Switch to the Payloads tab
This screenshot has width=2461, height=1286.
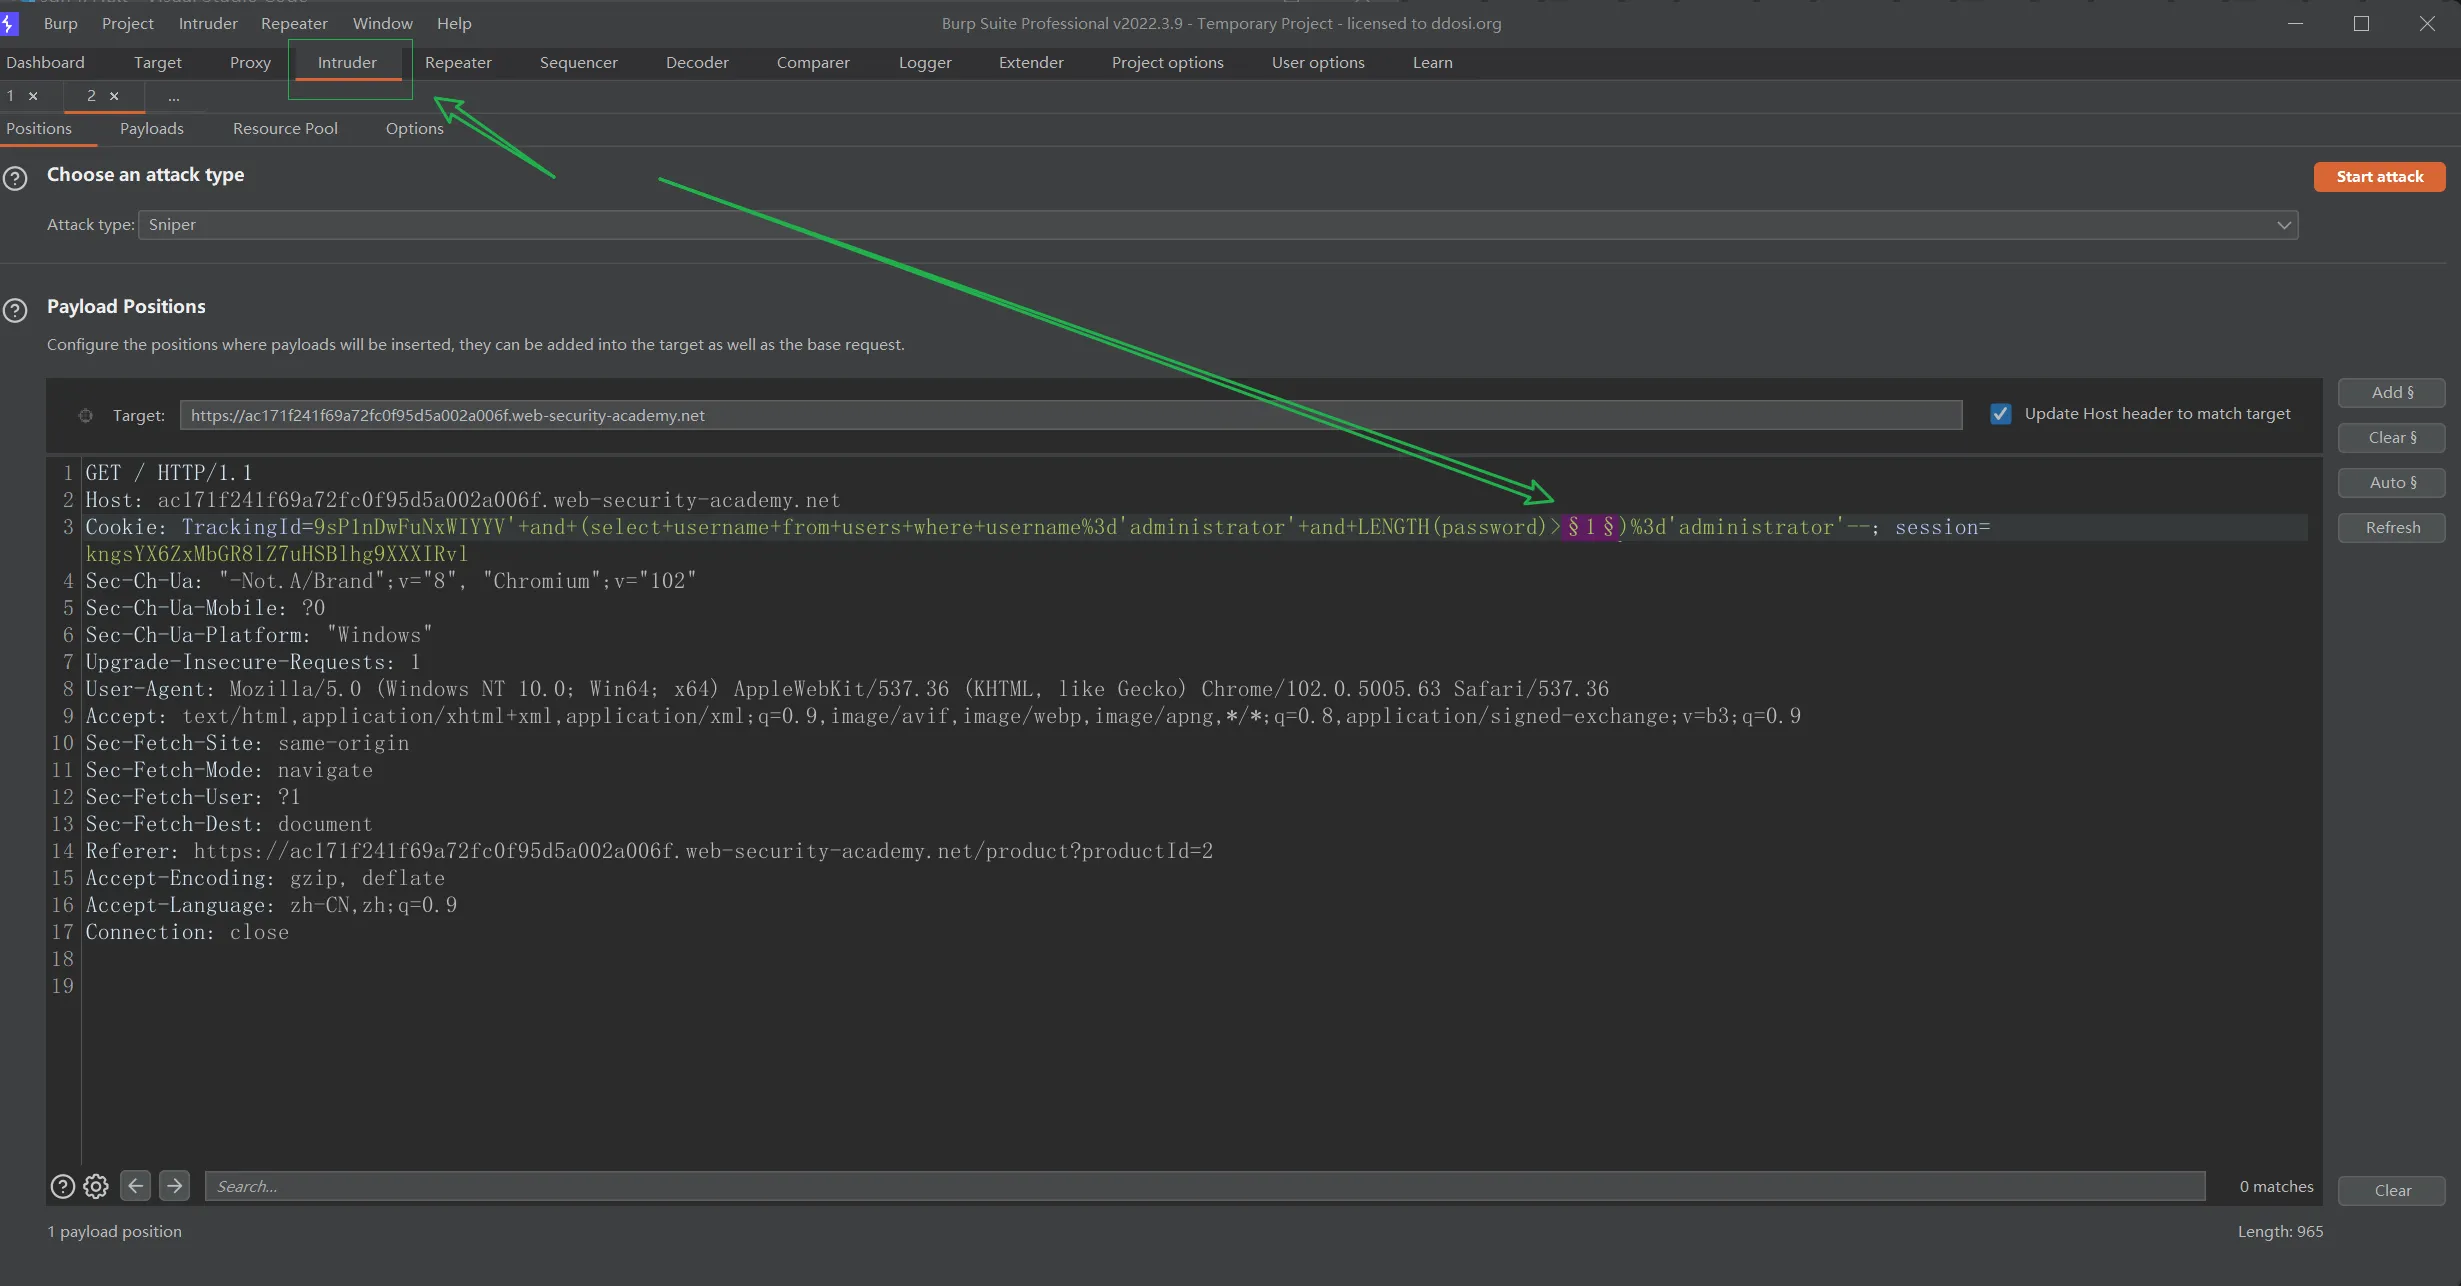coord(152,129)
